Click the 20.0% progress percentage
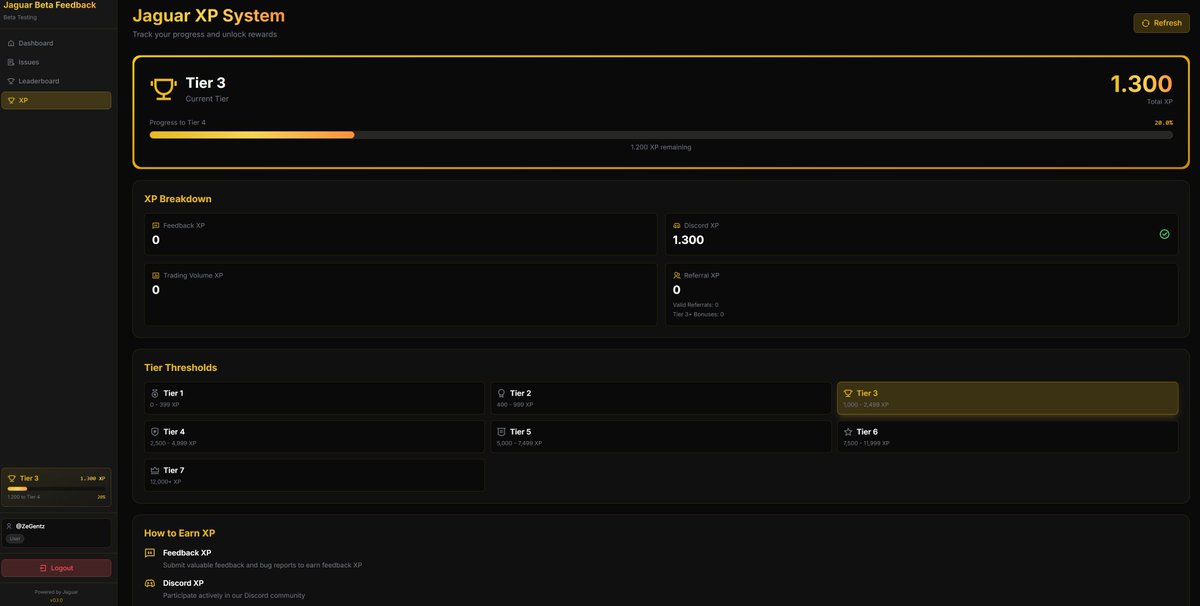The width and height of the screenshot is (1200, 606). pyautogui.click(x=1164, y=122)
